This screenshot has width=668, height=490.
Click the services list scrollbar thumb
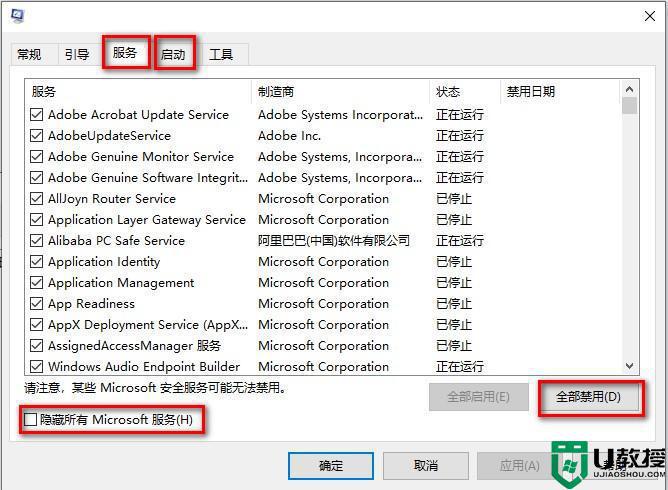coord(629,106)
